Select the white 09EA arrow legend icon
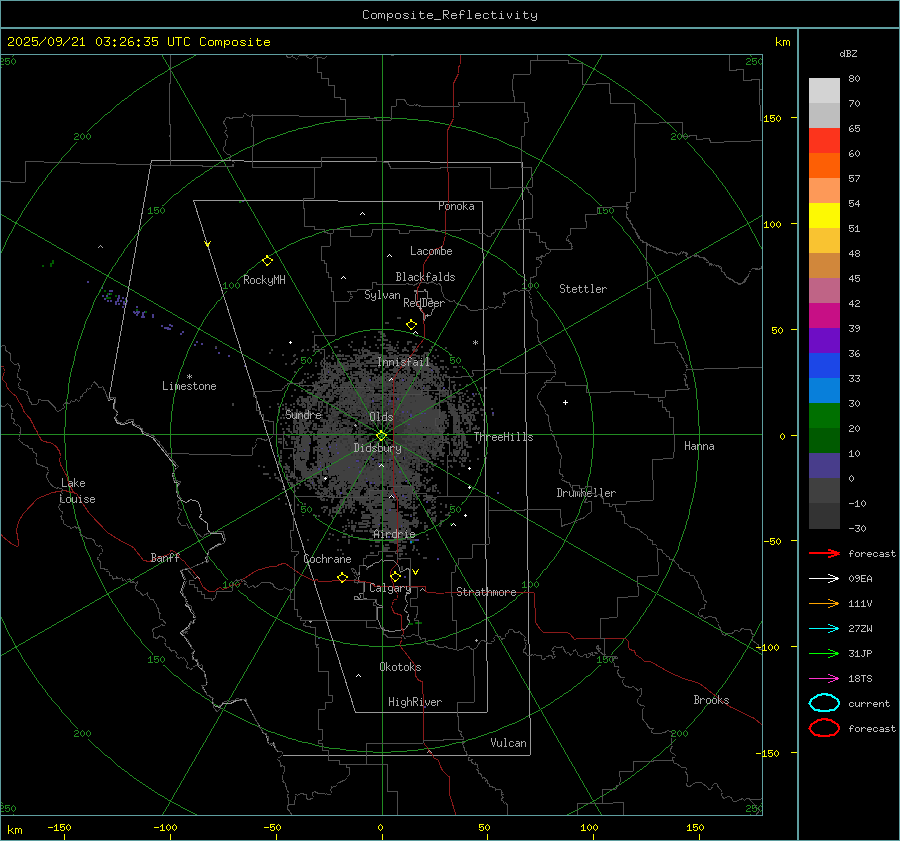Screen dimensions: 900x841 [824, 578]
